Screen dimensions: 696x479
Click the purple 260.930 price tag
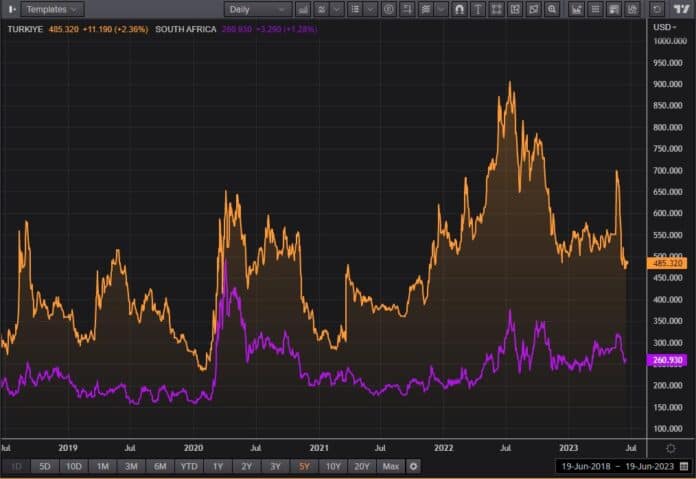(666, 359)
